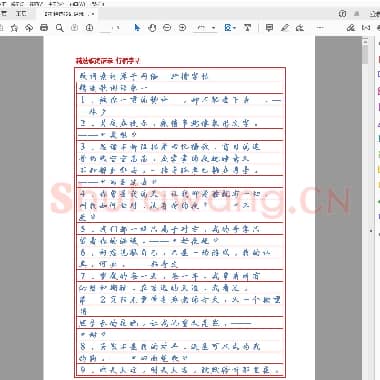Click the page number field

(x=106, y=28)
